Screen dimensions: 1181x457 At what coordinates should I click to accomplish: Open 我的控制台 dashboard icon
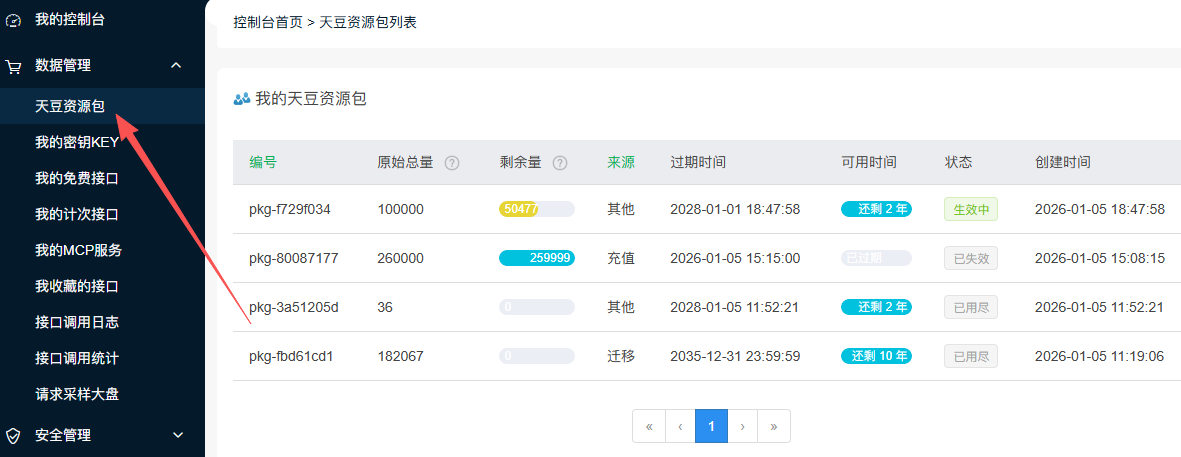coord(14,21)
